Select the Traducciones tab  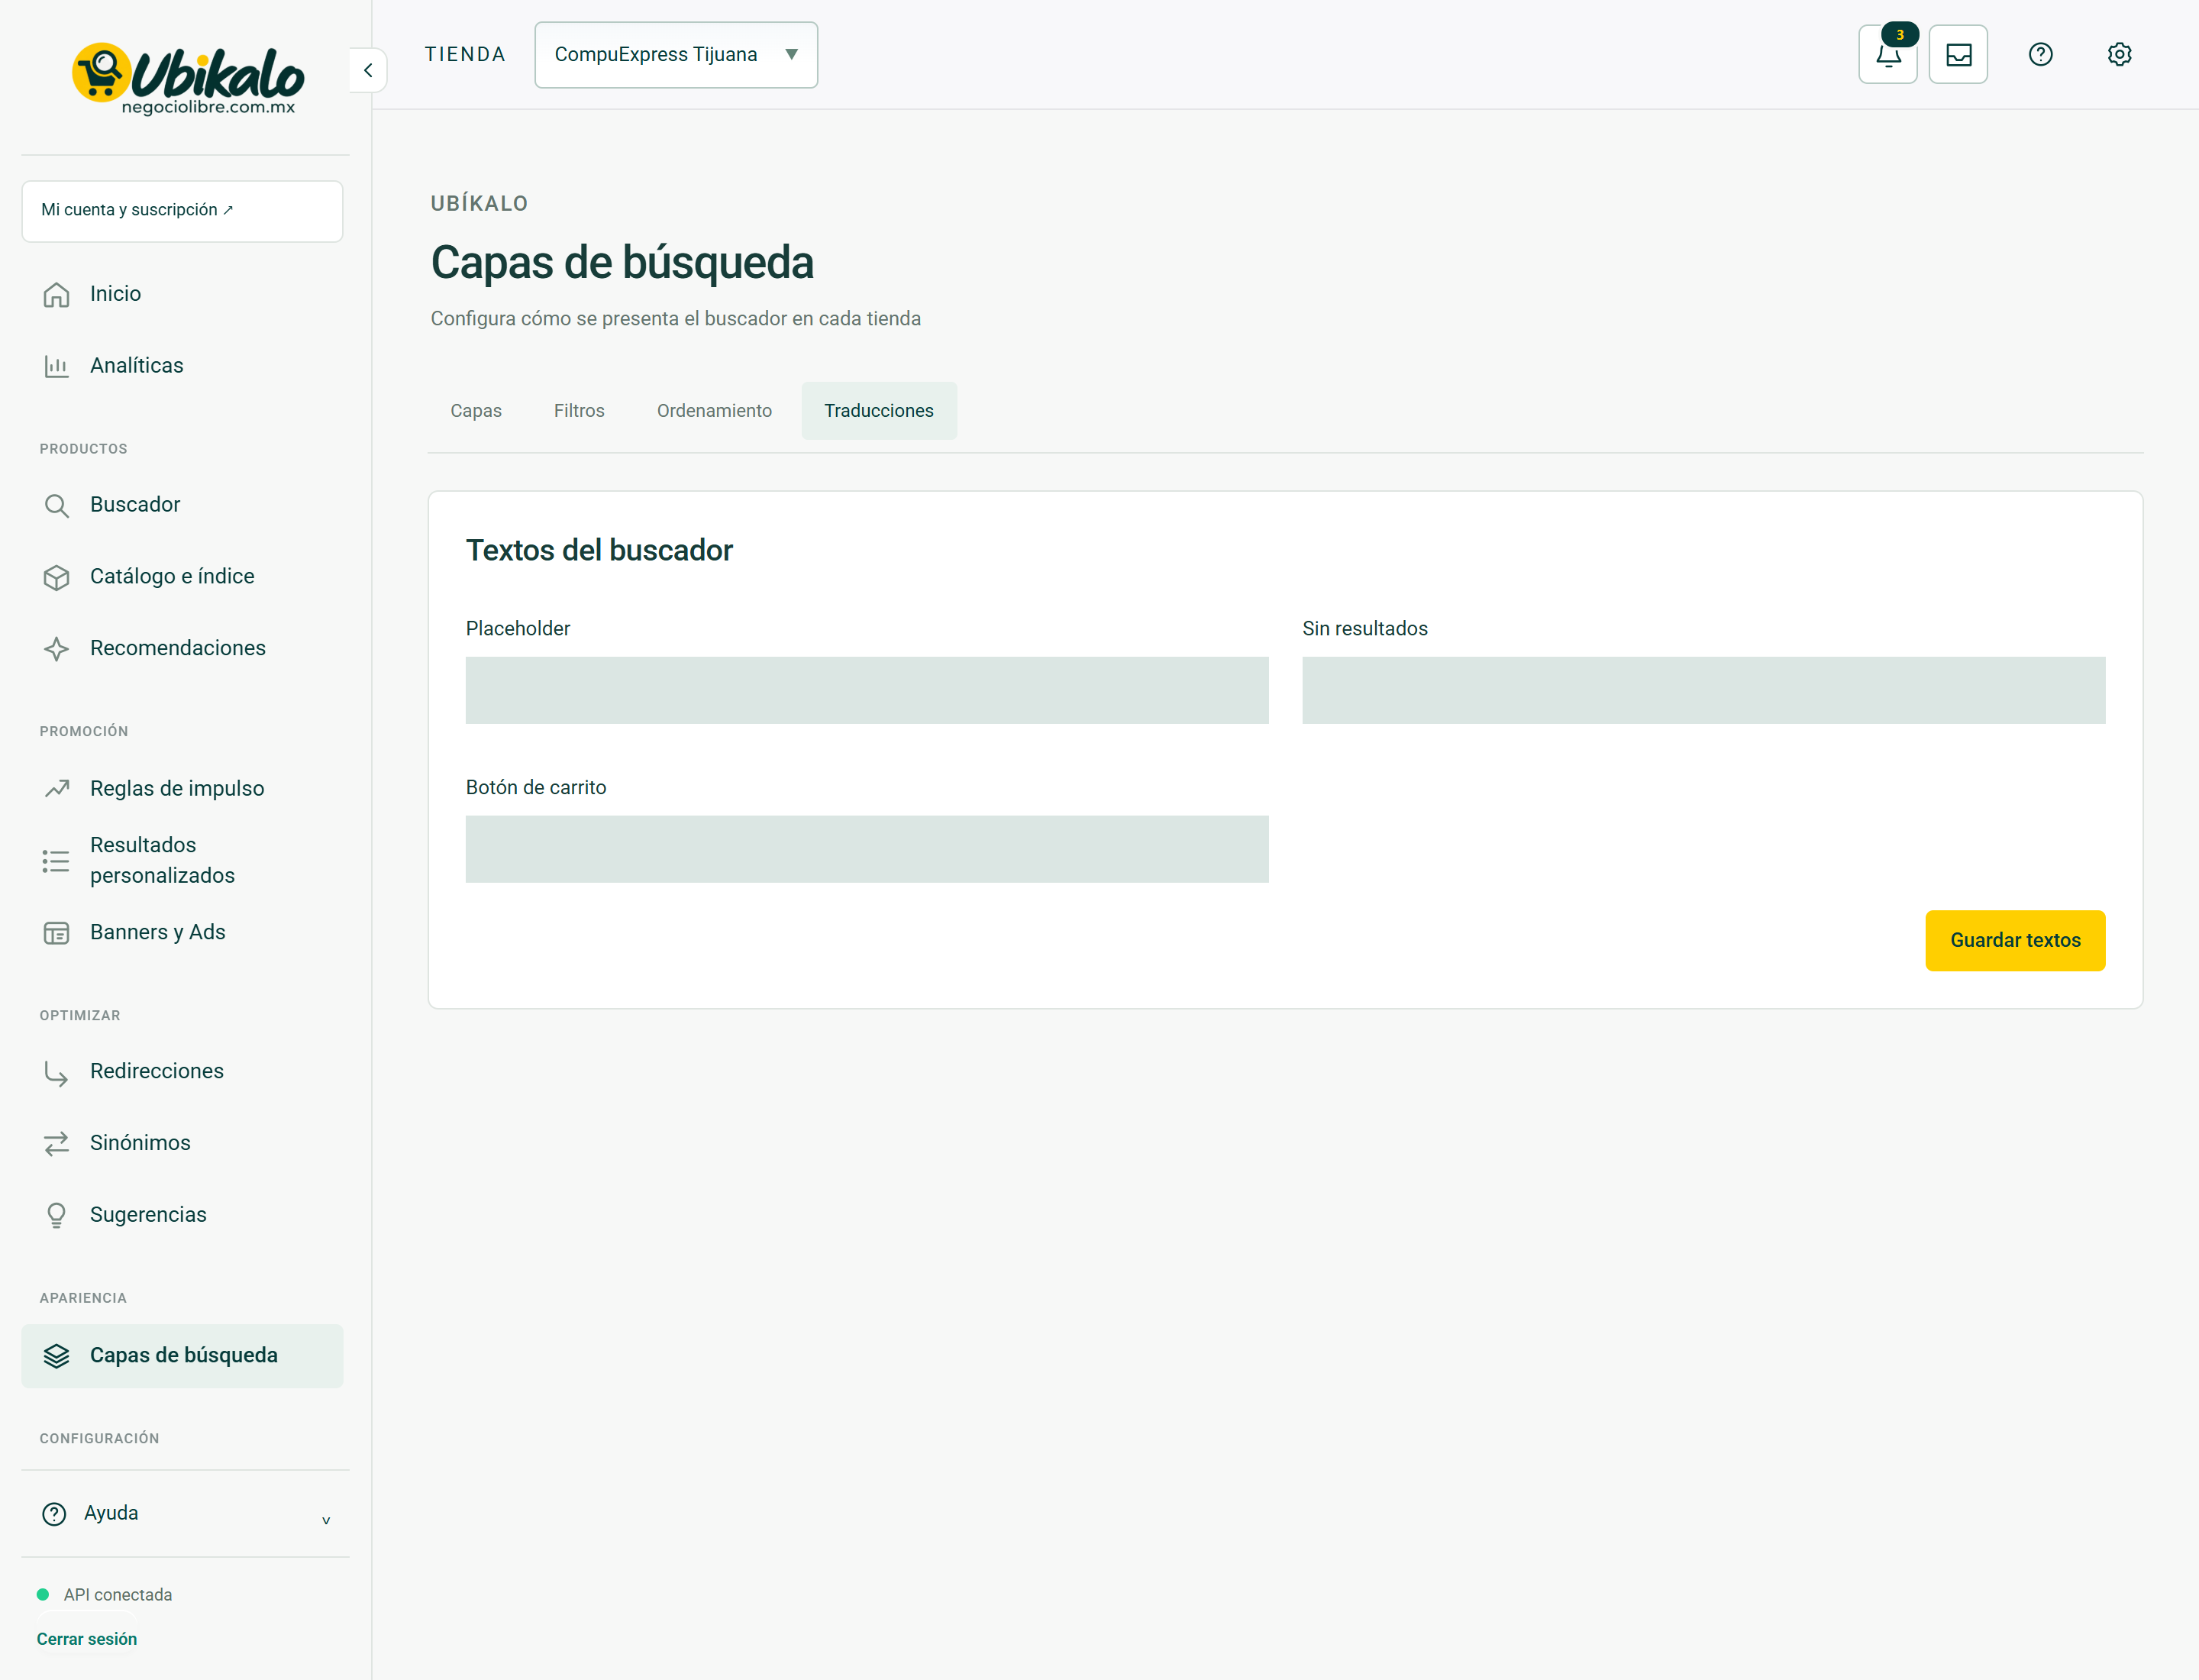[879, 411]
